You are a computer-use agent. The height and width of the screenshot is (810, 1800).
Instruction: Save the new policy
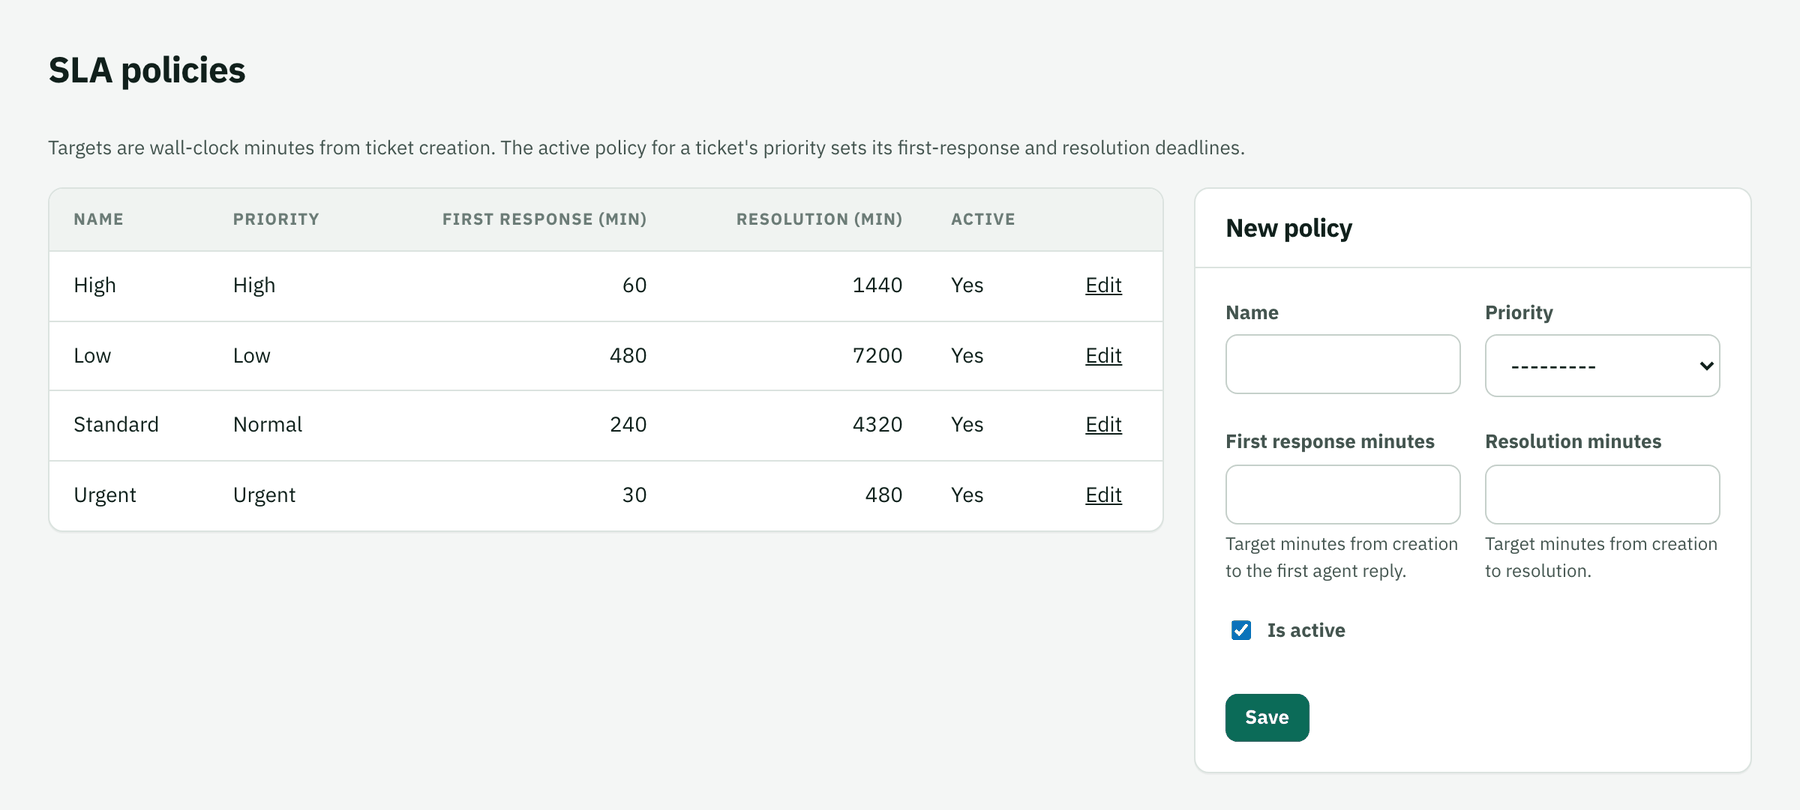pos(1267,717)
